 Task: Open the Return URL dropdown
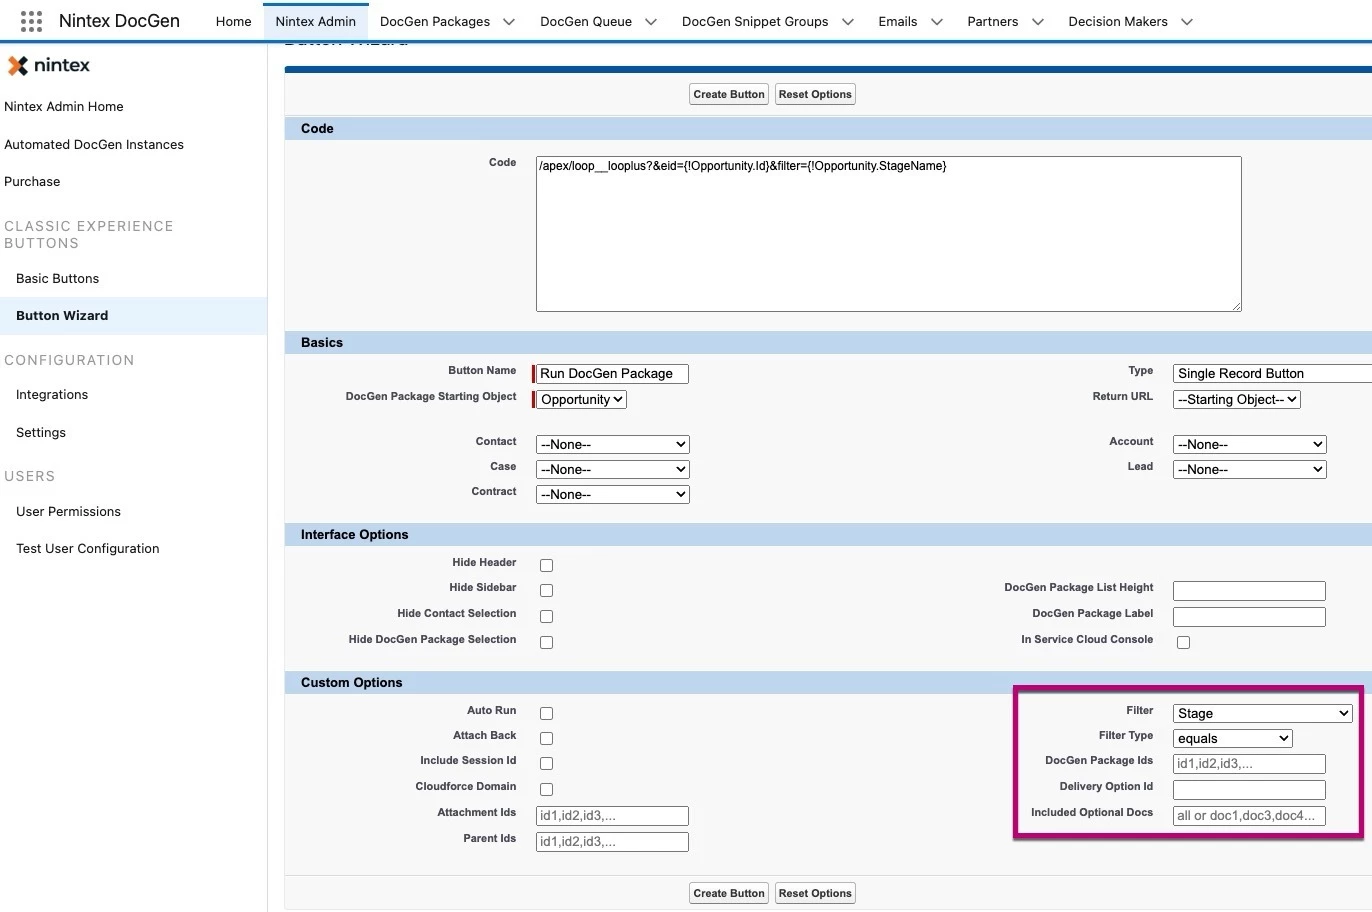pos(1236,399)
